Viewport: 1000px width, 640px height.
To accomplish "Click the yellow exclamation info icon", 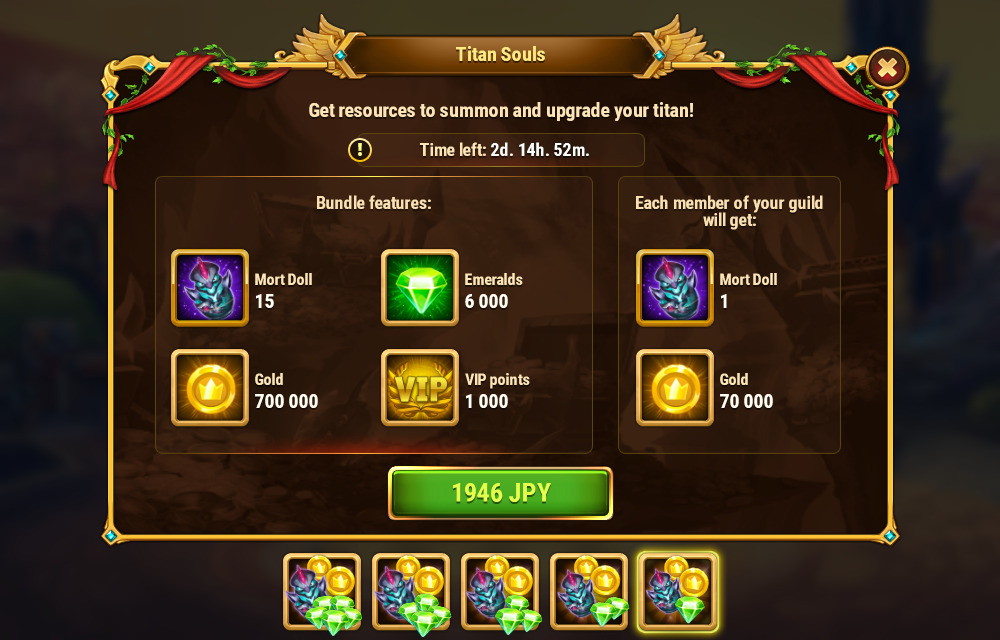I will 360,150.
